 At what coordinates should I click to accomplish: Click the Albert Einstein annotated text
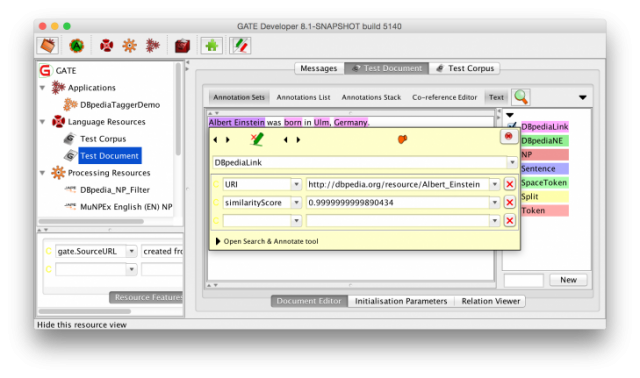(236, 122)
